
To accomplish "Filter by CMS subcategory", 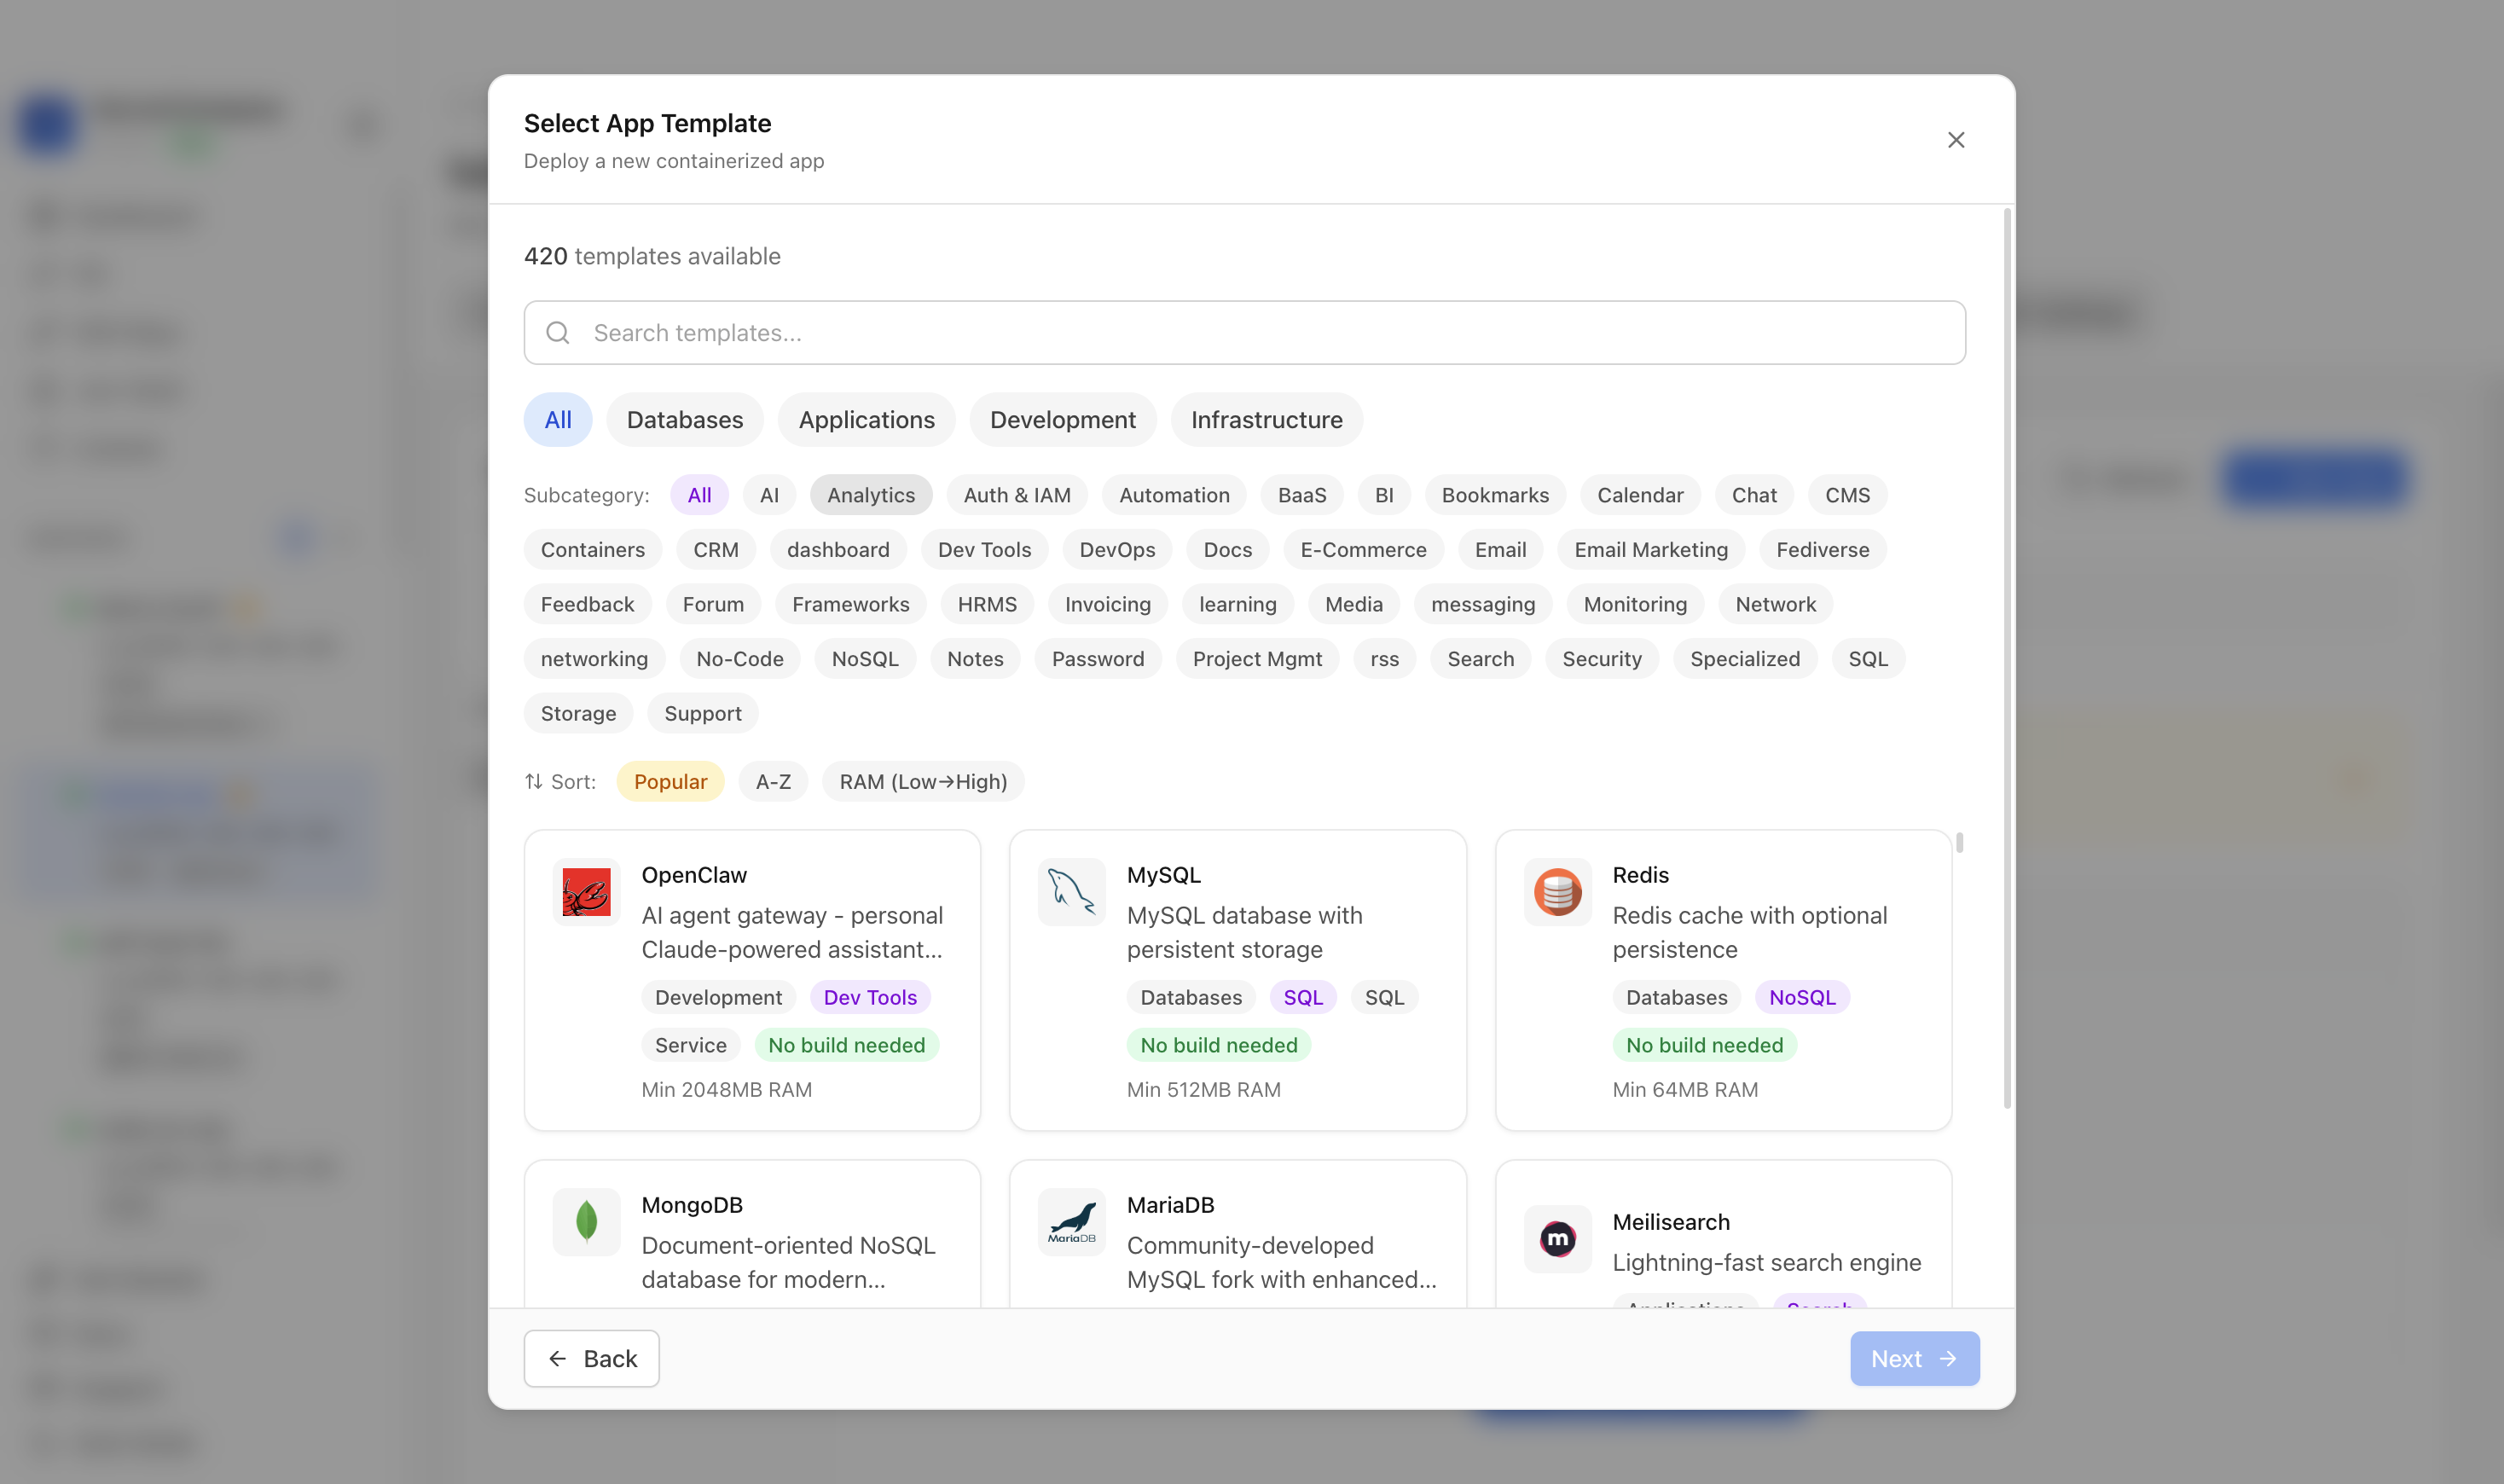I will 1847,495.
